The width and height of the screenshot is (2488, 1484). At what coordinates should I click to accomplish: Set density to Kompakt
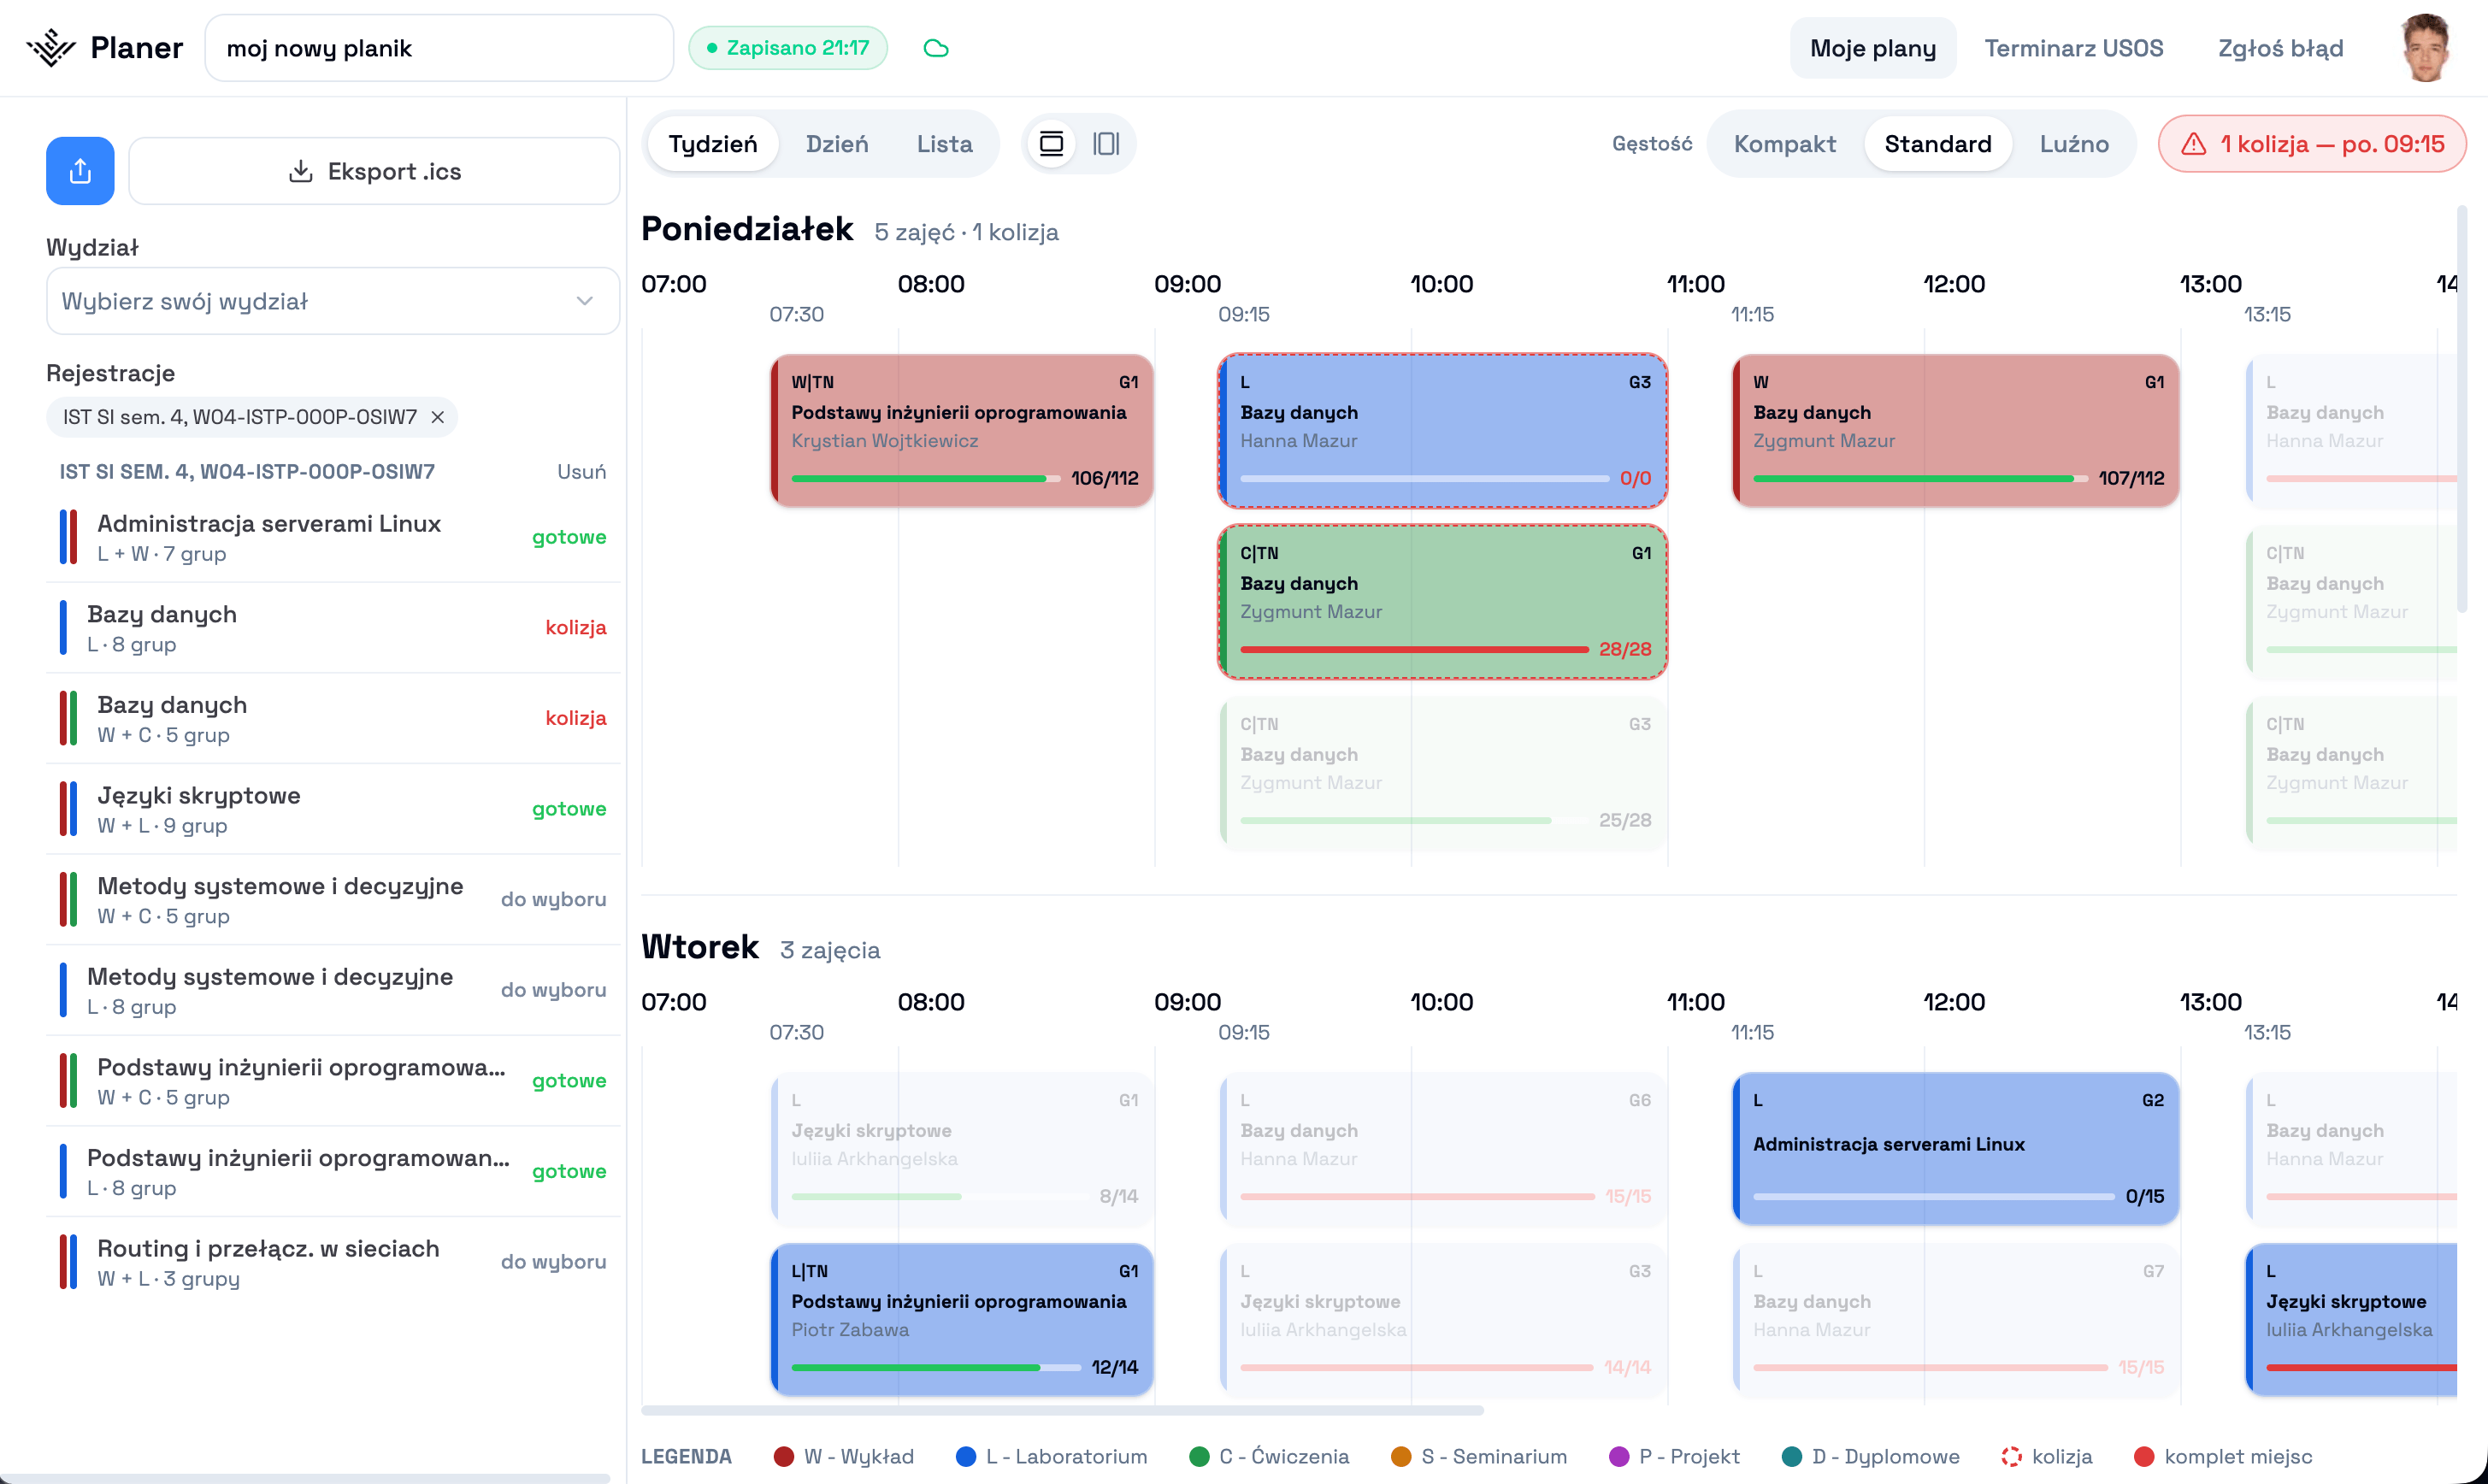(x=1785, y=144)
